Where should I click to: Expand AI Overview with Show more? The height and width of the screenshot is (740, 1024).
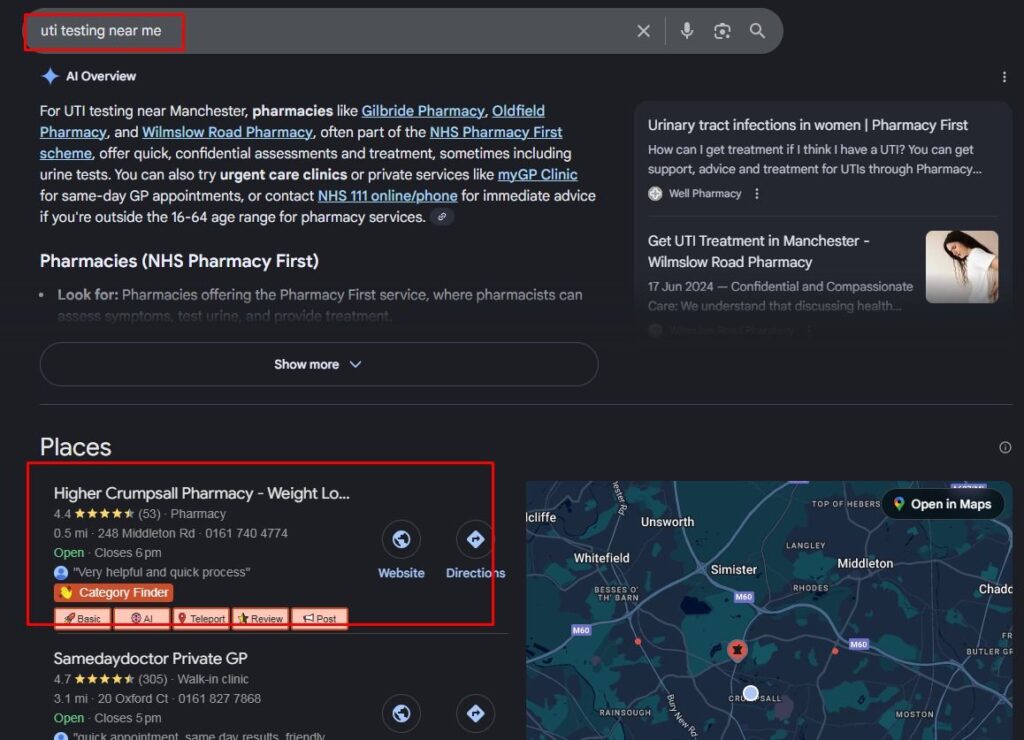click(x=318, y=364)
